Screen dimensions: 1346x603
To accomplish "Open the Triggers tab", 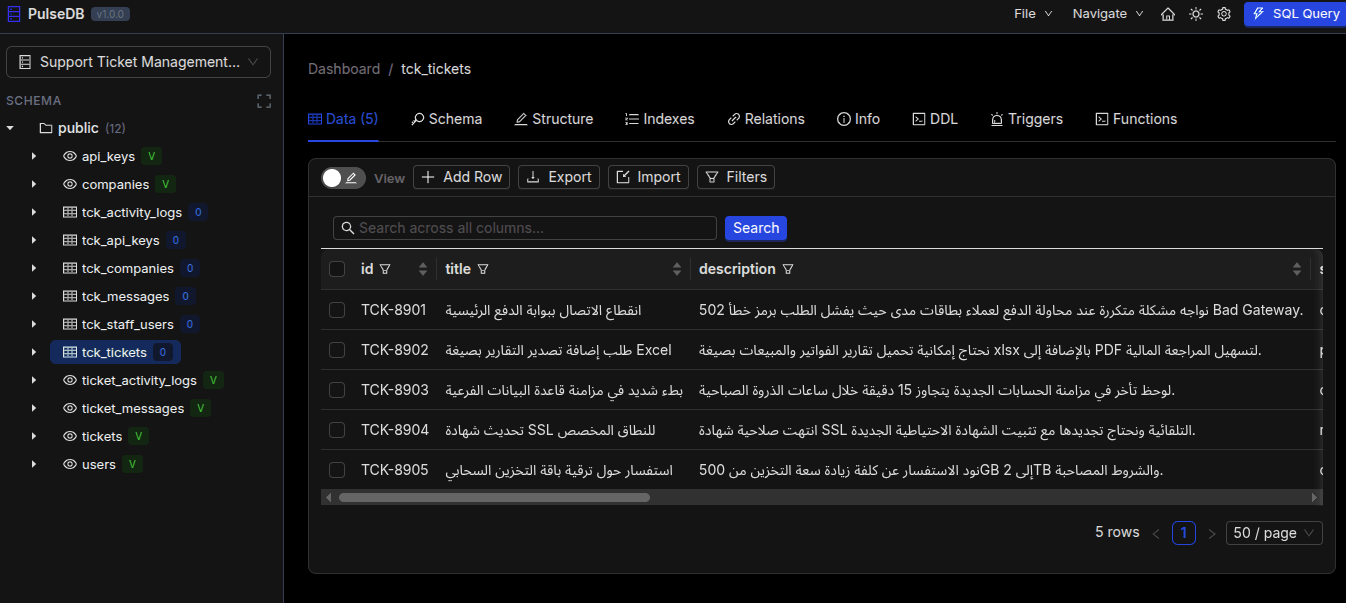I will coord(1026,119).
